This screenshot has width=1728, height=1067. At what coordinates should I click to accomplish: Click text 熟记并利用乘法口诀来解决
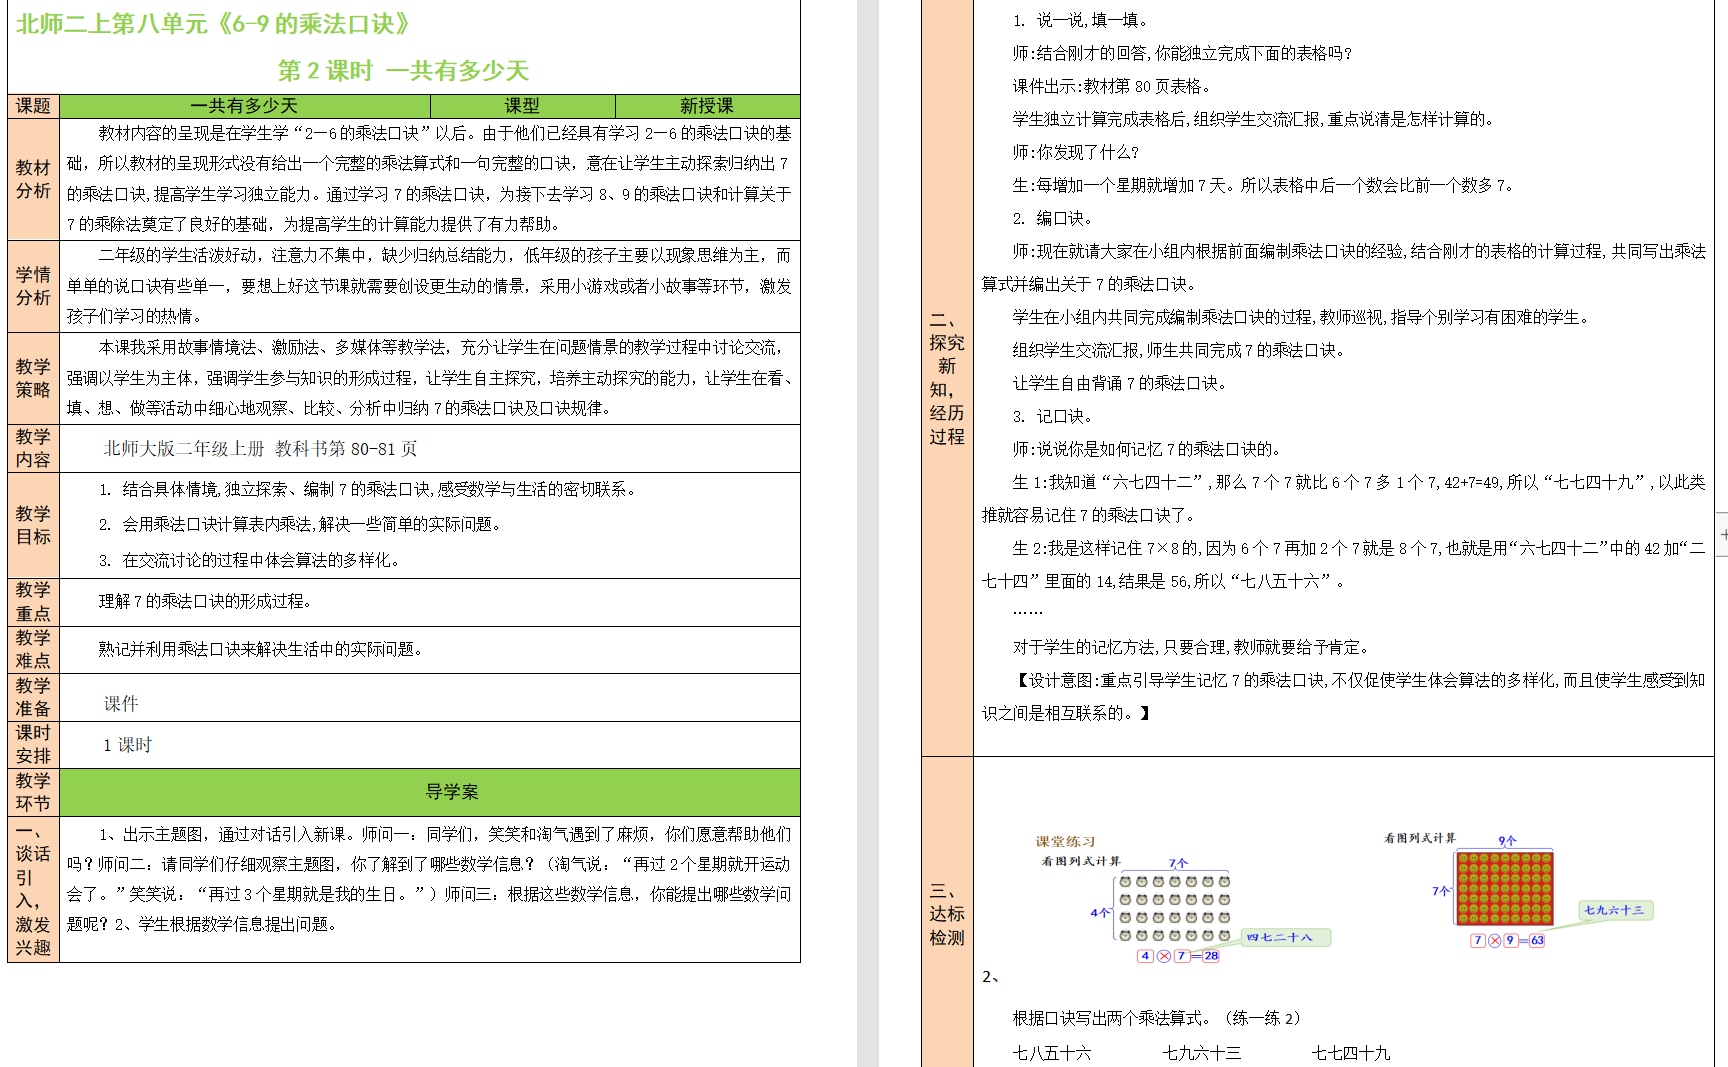[260, 649]
